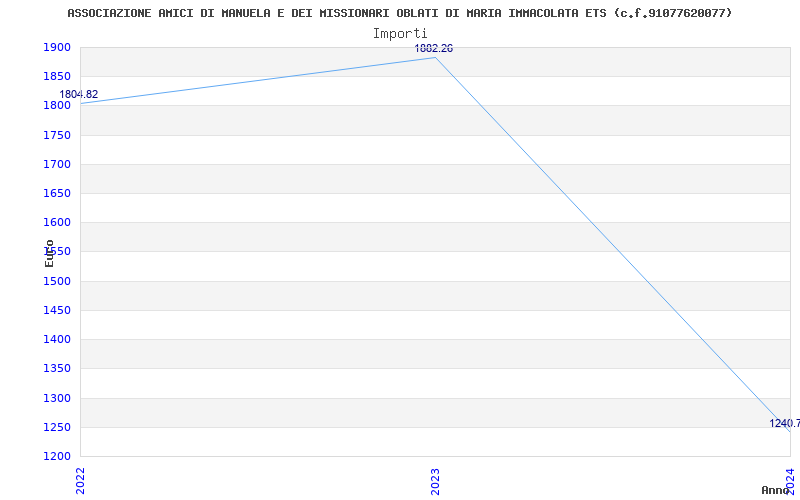The height and width of the screenshot is (500, 800).
Task: Click the 1850 y-axis tick label
Action: click(57, 77)
